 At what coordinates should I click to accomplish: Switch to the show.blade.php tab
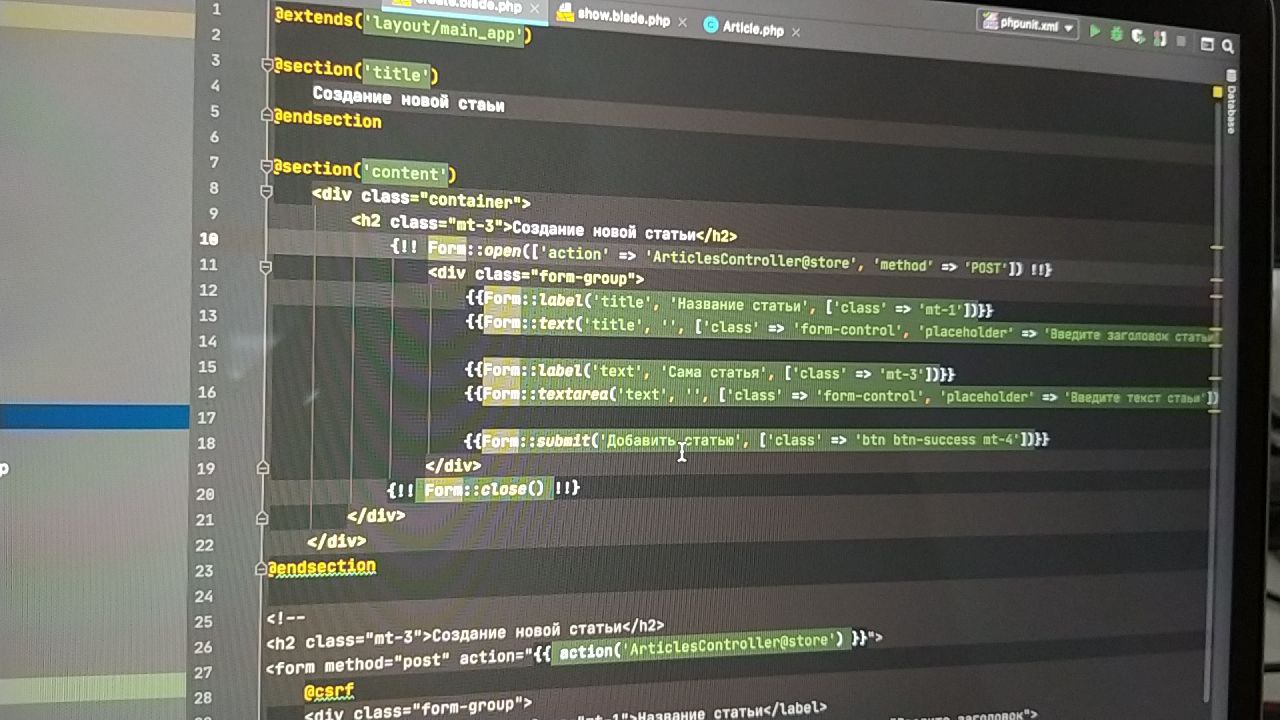tap(624, 18)
